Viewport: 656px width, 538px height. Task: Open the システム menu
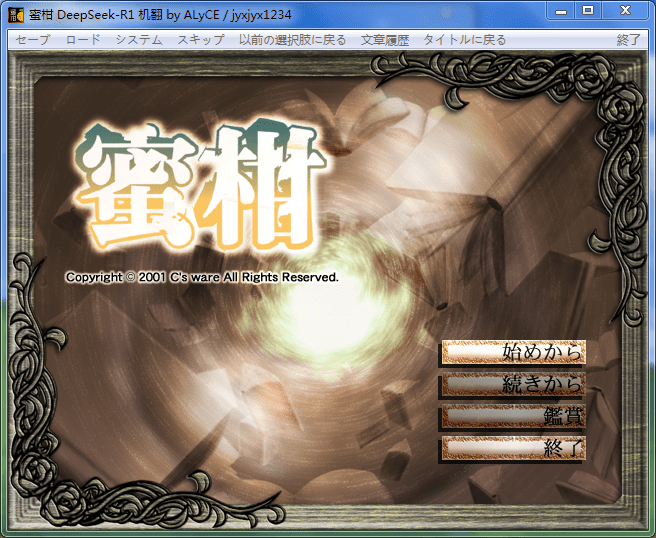(138, 40)
